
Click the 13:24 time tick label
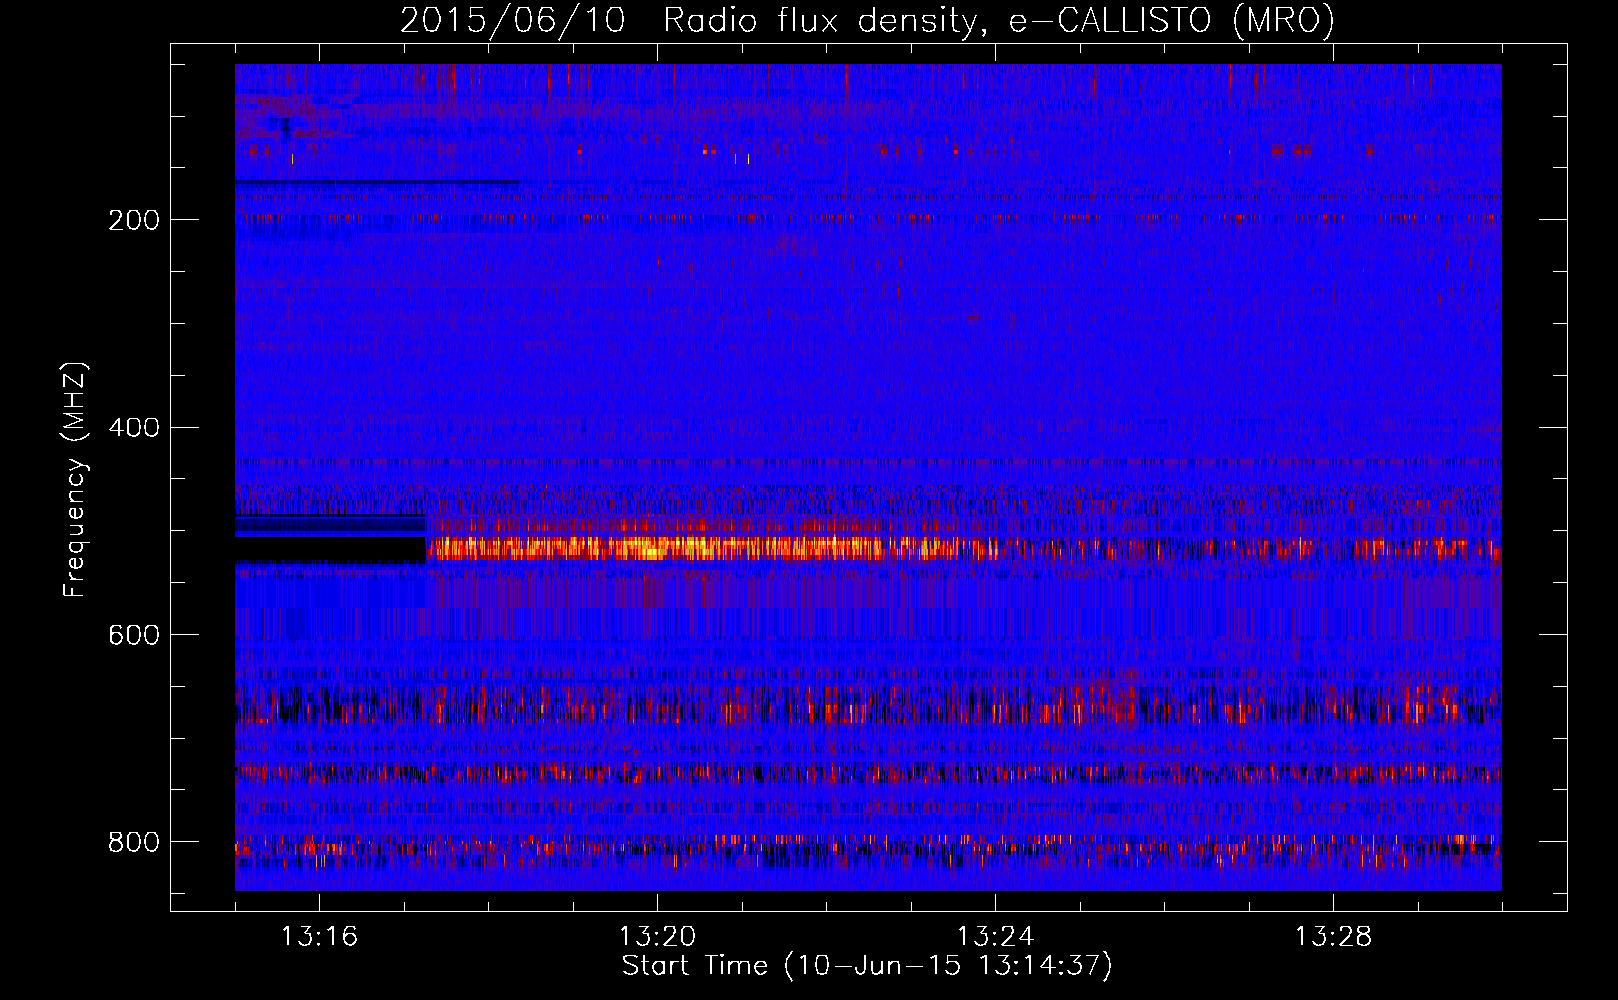(995, 936)
